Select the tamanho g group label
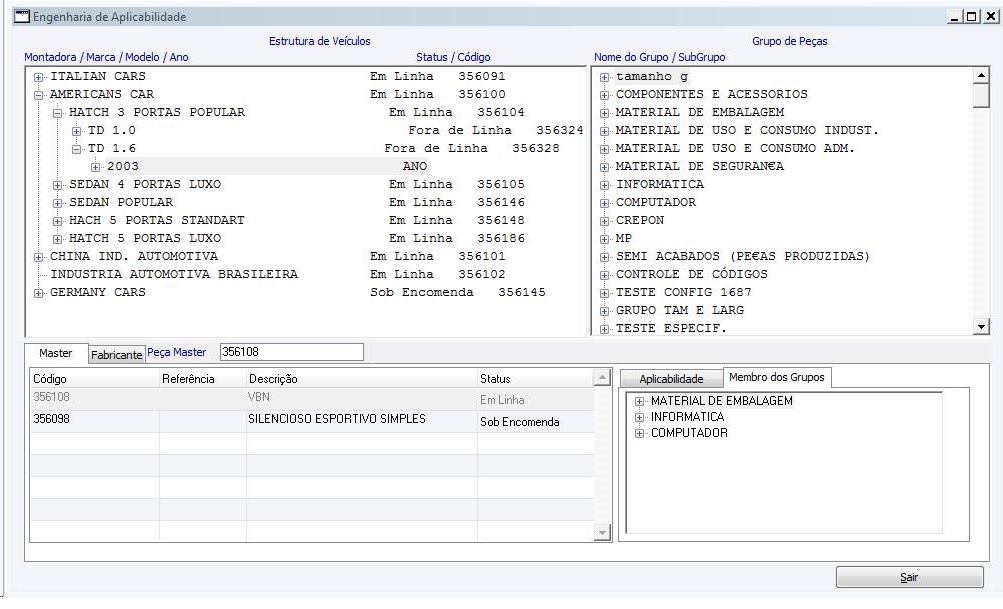The height and width of the screenshot is (609, 1003). pos(652,77)
